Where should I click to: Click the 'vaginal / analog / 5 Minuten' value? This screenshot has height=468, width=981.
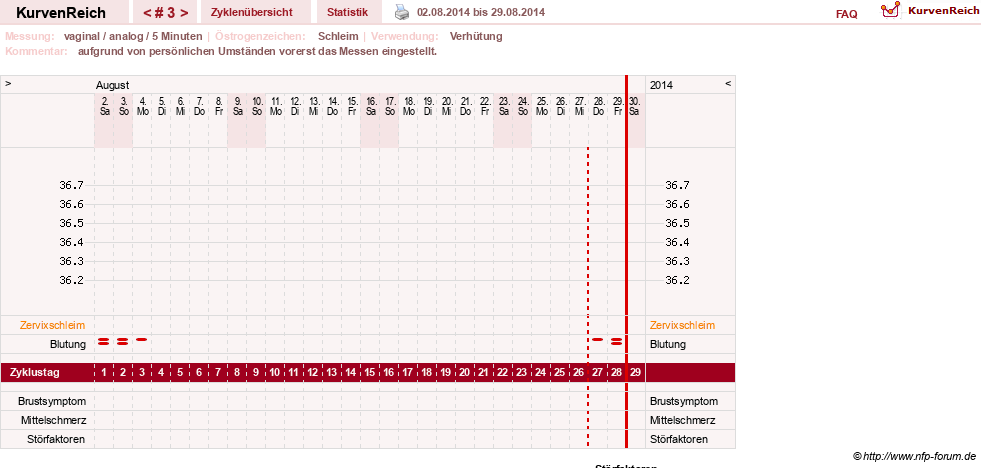click(x=133, y=36)
